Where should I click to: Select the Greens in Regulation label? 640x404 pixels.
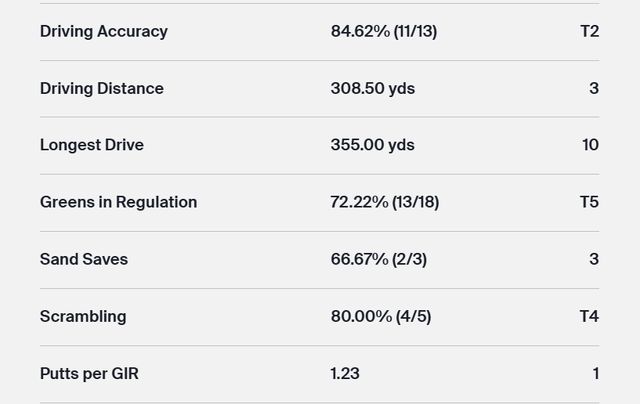pos(118,202)
